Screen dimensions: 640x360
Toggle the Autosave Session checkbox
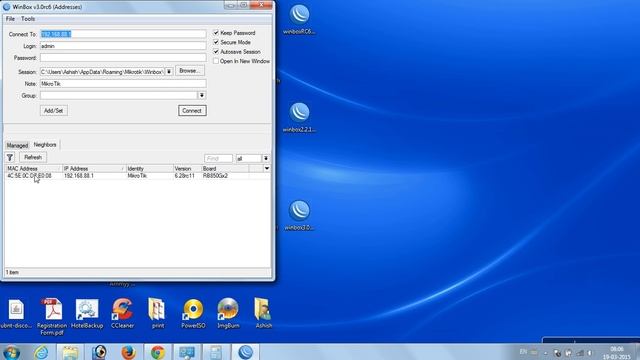[x=216, y=52]
